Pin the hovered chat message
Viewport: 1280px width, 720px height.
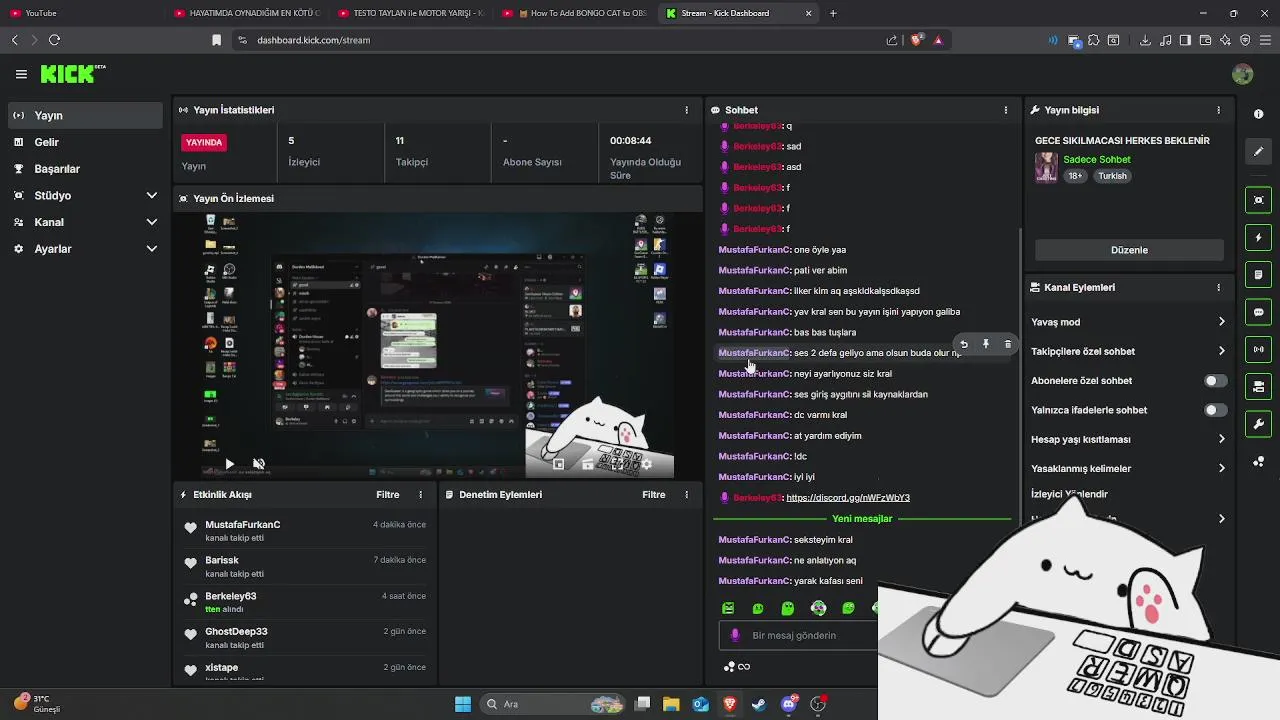[x=986, y=344]
